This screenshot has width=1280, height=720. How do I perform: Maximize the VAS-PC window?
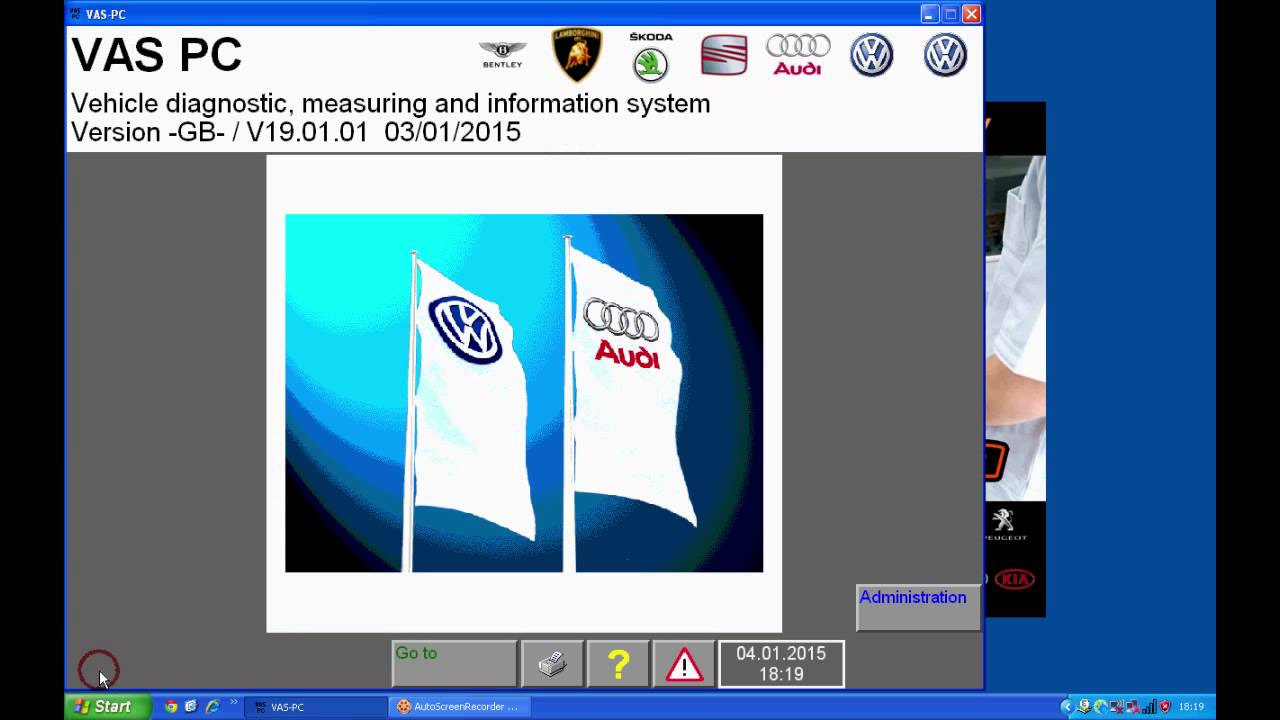pos(950,14)
